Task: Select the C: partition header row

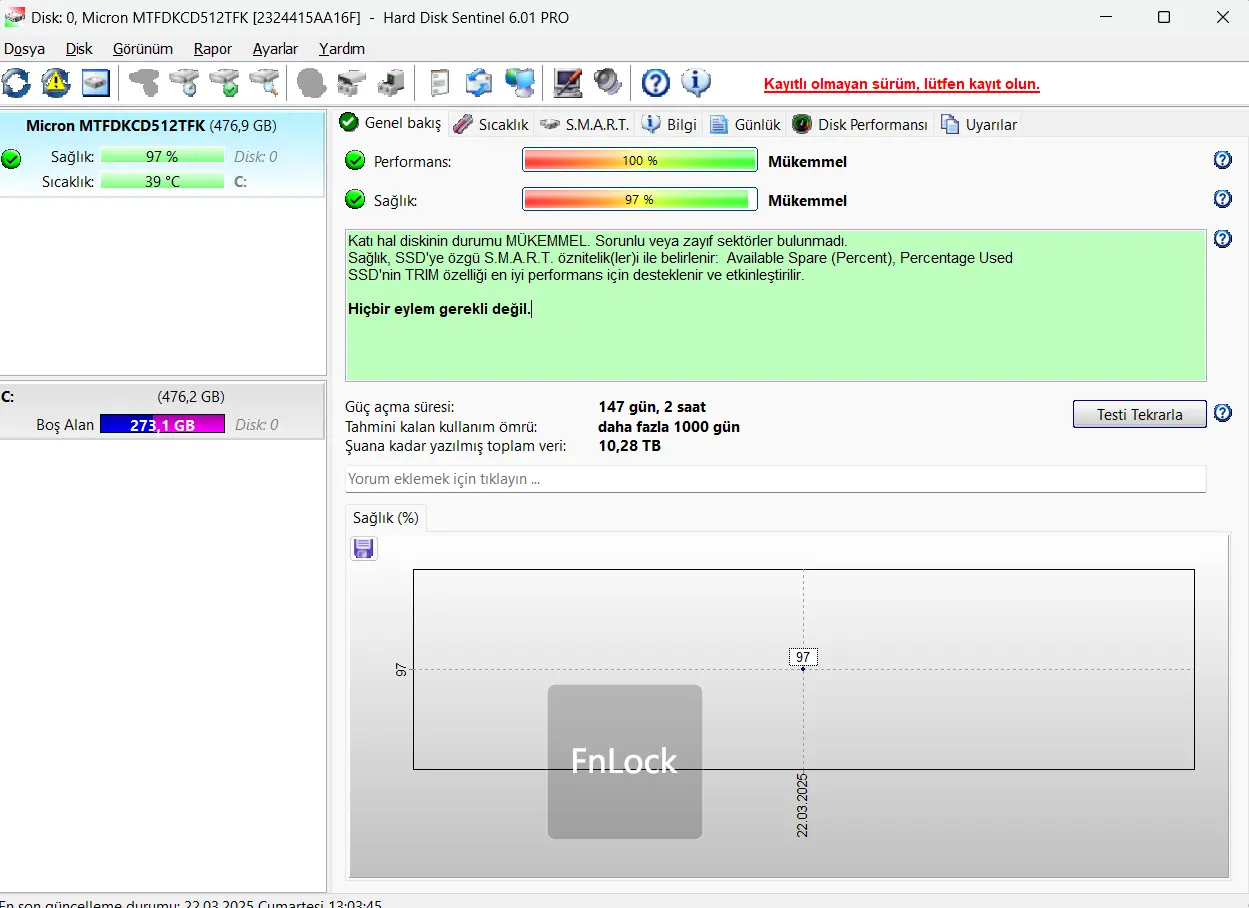Action: tap(163, 396)
